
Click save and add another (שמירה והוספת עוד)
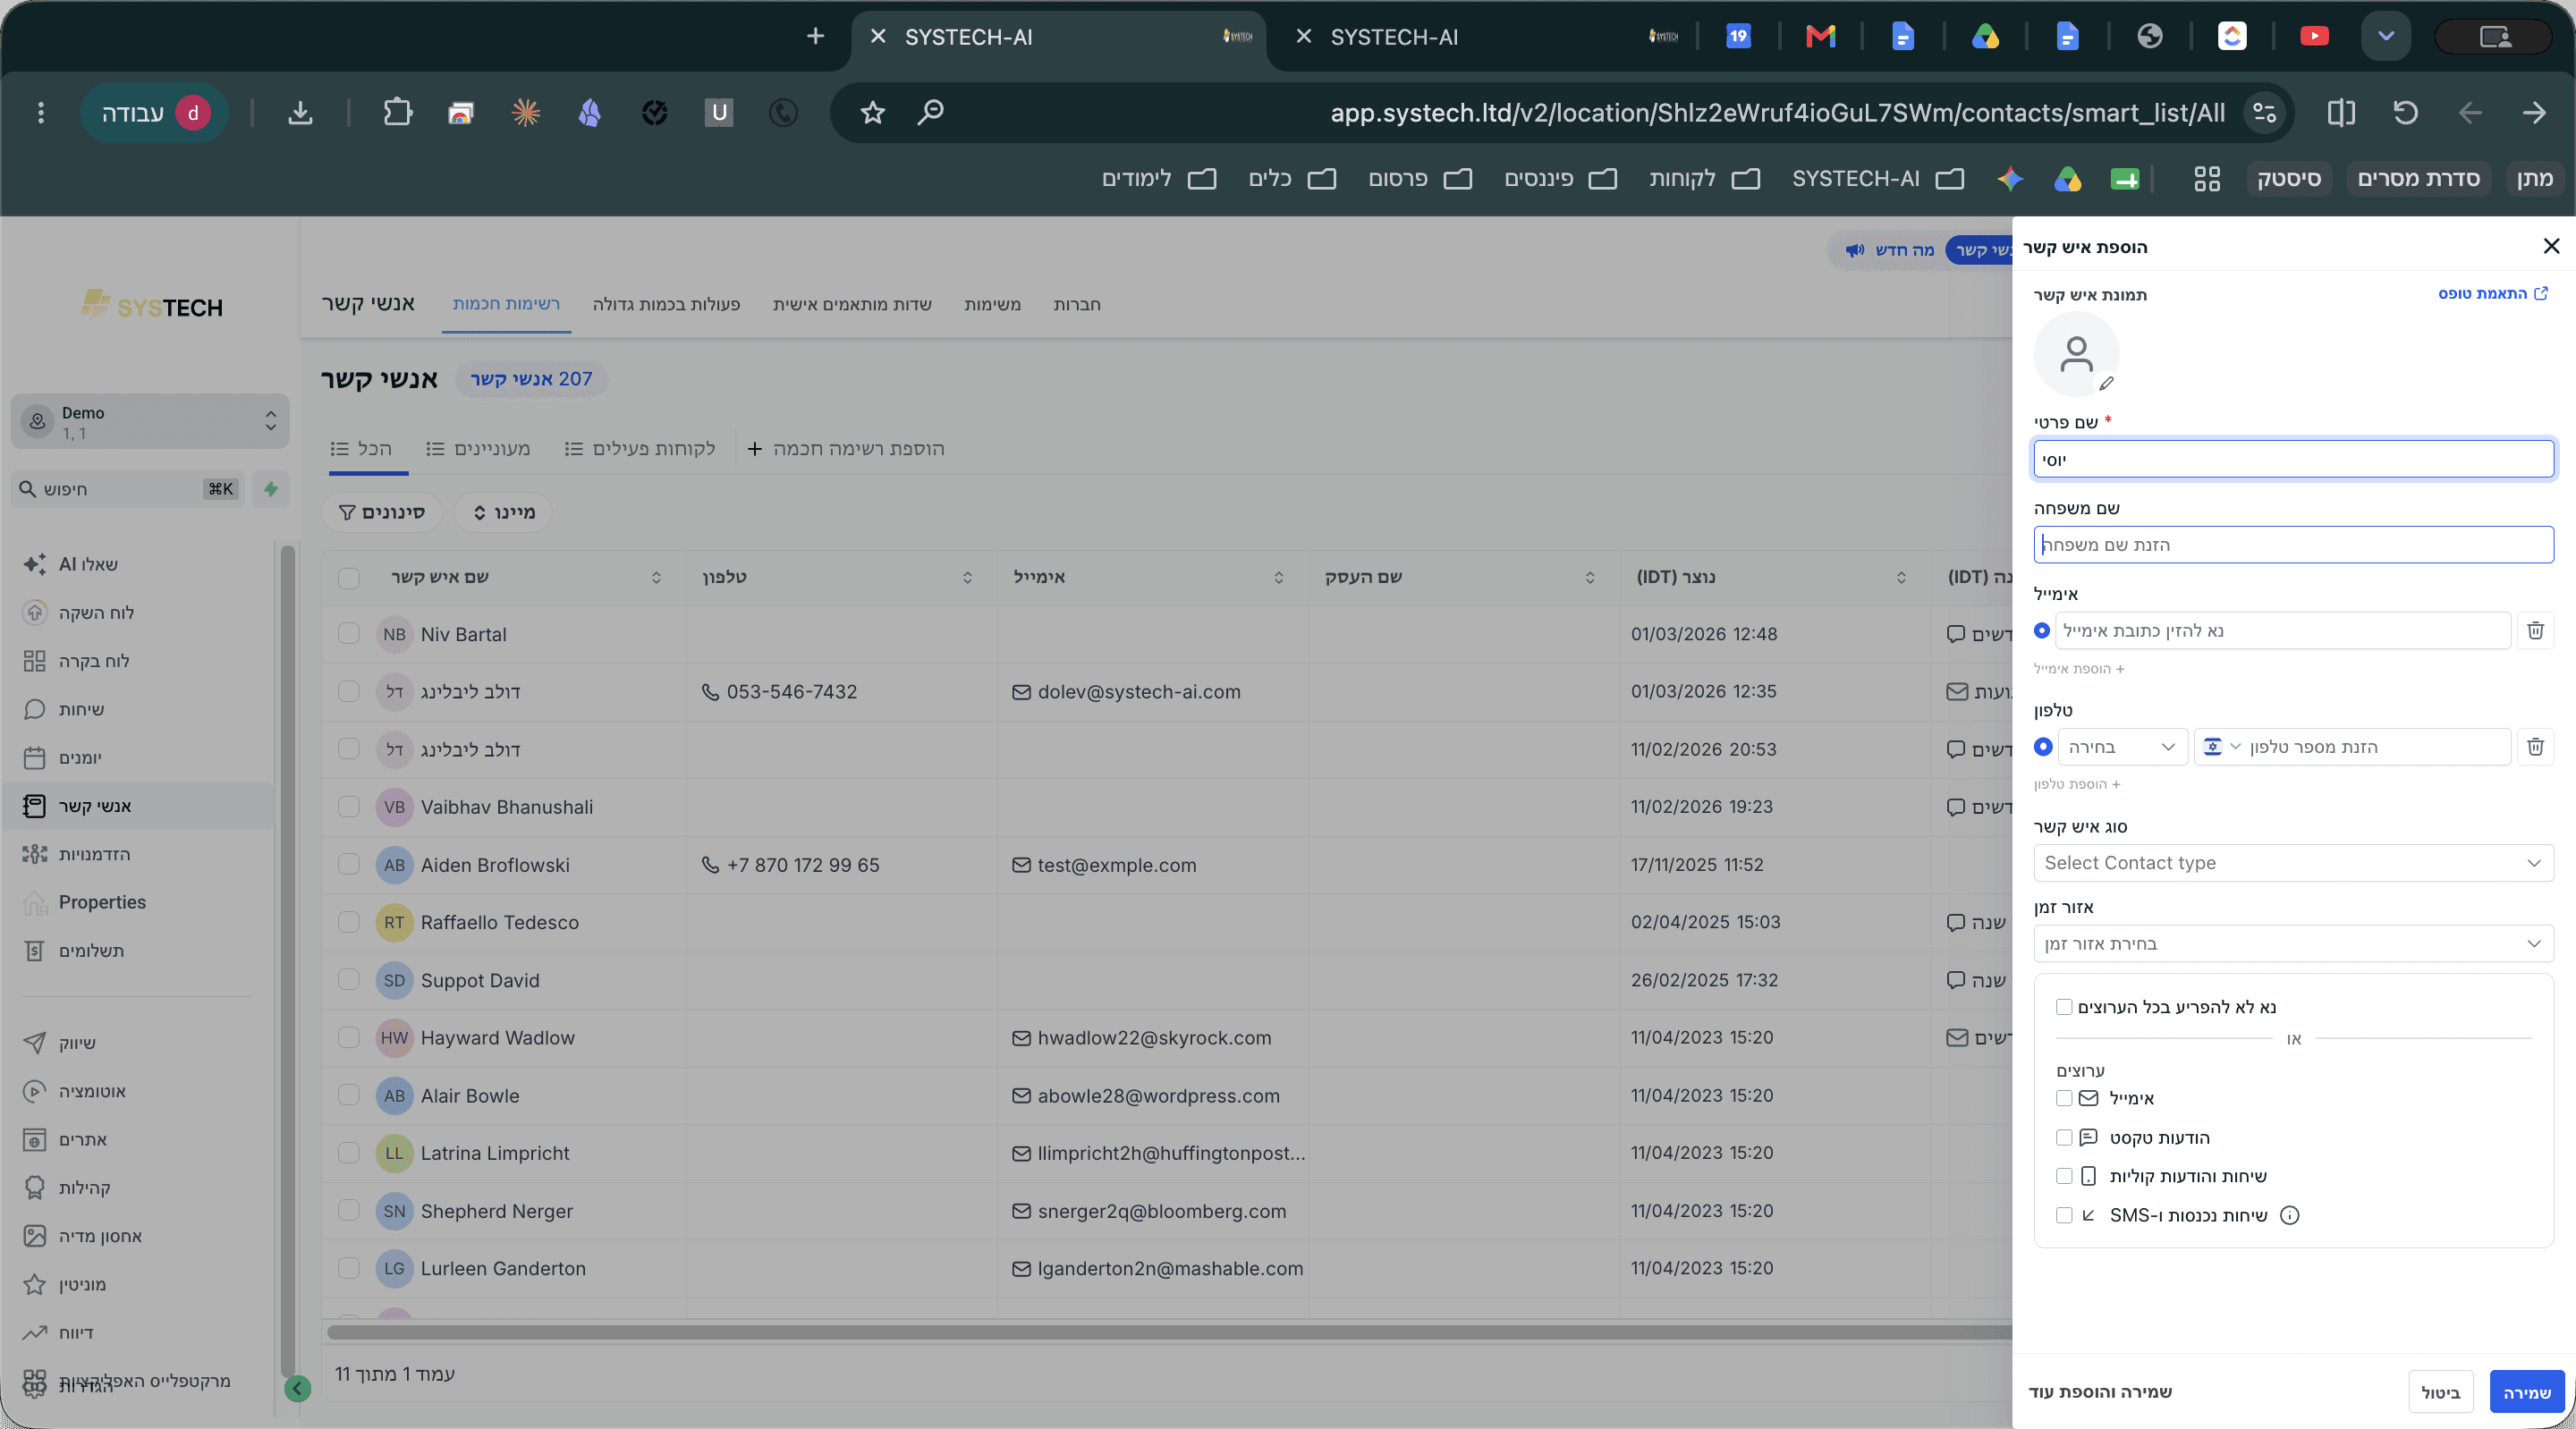pyautogui.click(x=2100, y=1391)
